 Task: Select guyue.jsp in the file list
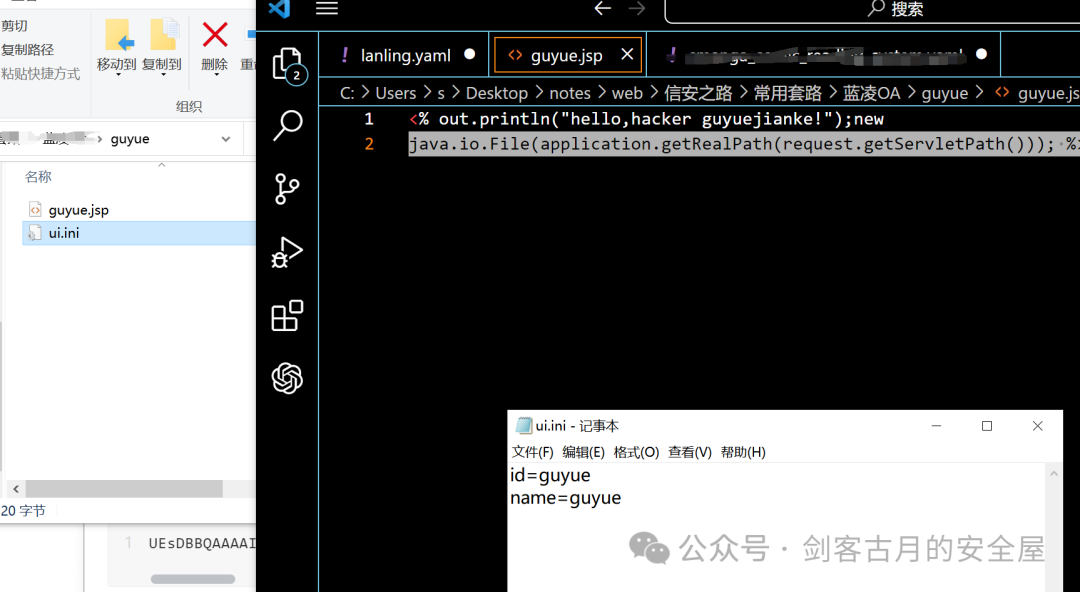coord(78,210)
